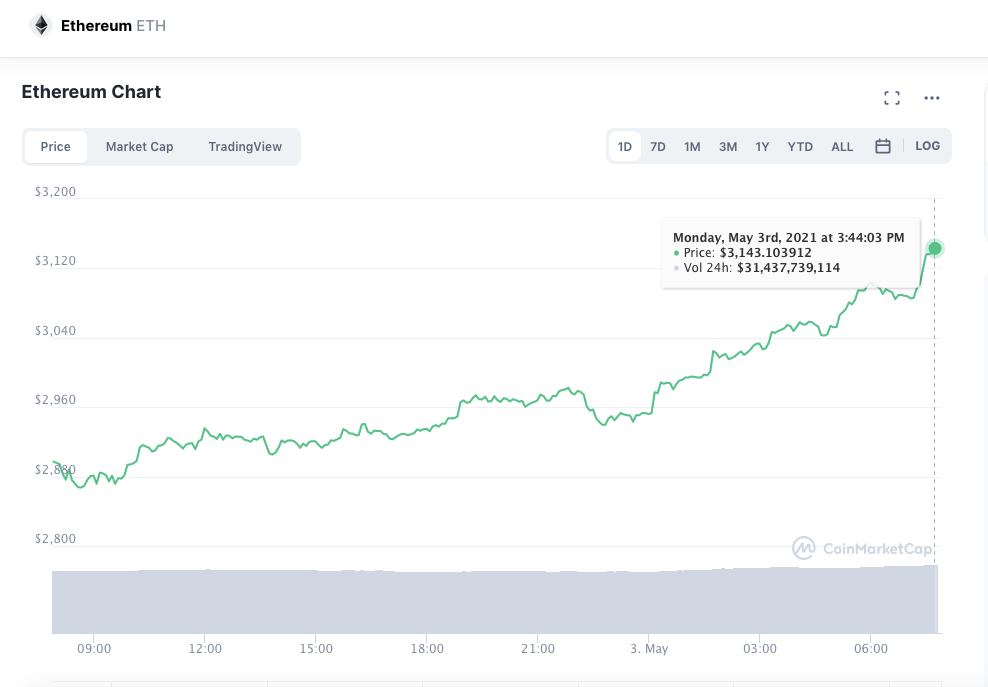Open the fullscreen chart icon

coord(892,98)
